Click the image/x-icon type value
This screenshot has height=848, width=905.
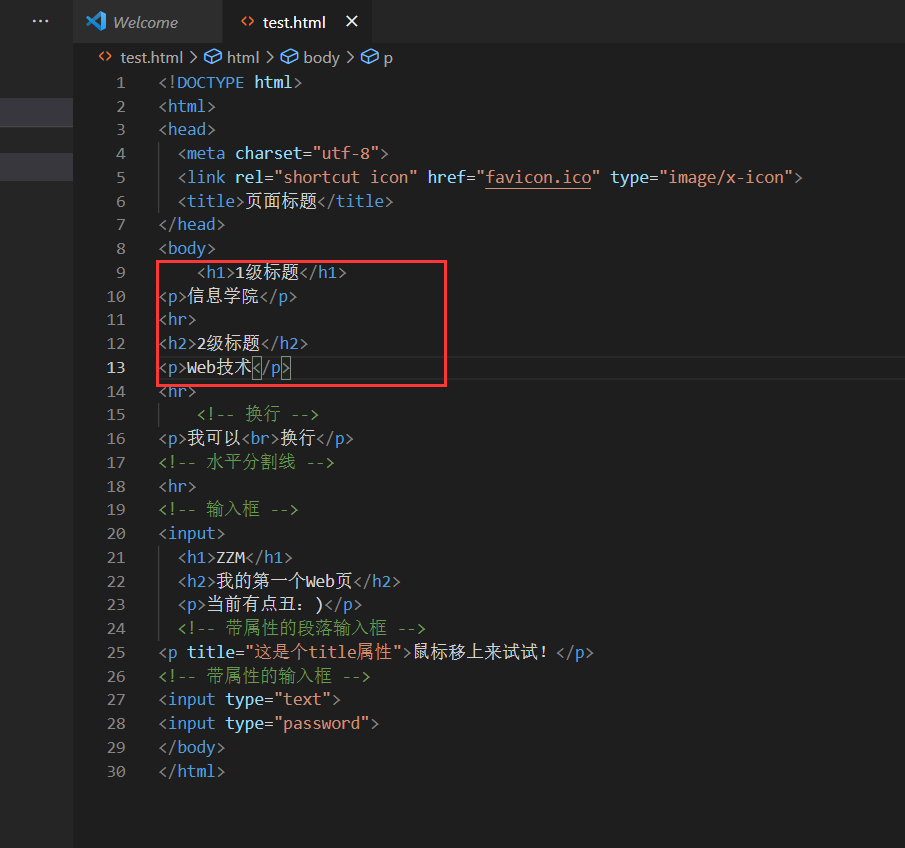point(726,177)
